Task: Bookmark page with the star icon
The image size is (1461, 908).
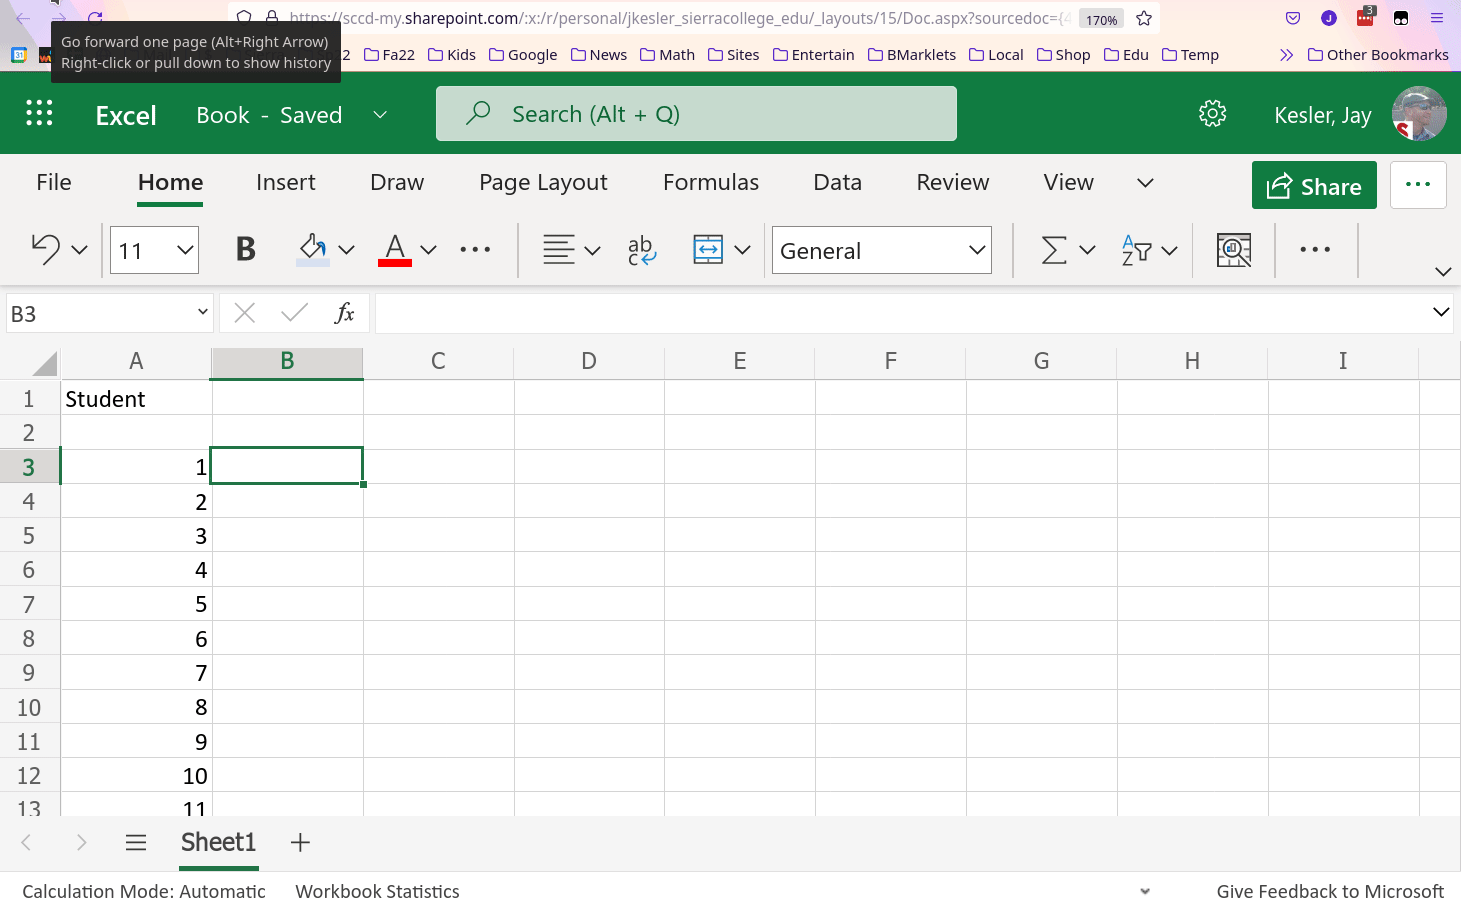Action: click(x=1144, y=18)
